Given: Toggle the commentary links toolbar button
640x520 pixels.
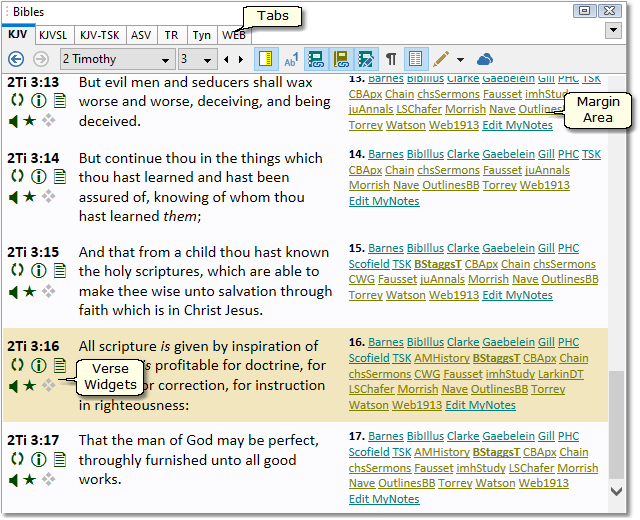Looking at the screenshot, I should 316,59.
